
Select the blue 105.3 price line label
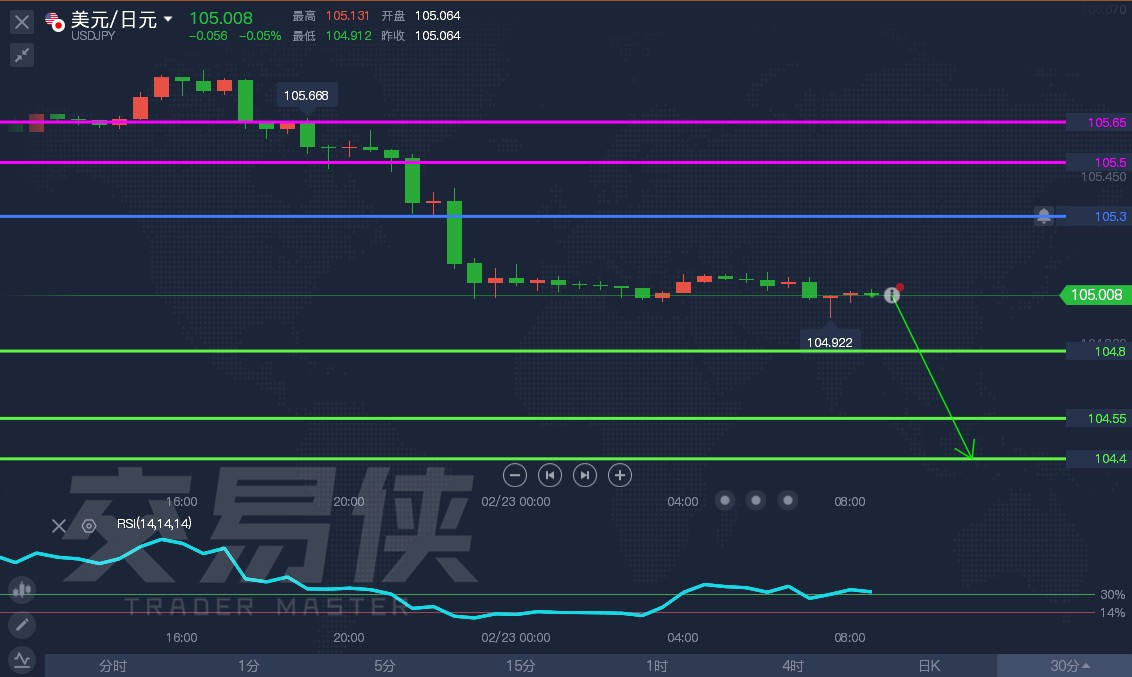tap(1099, 217)
